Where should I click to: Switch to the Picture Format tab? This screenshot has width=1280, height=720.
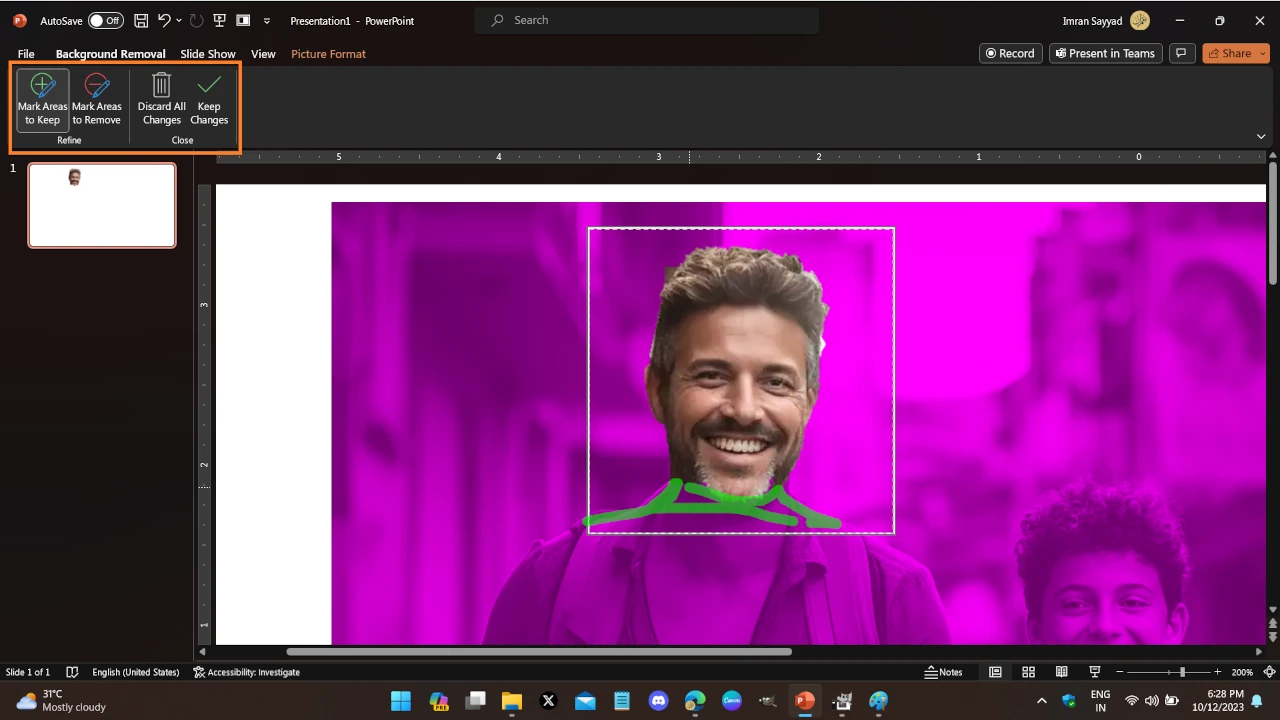328,54
